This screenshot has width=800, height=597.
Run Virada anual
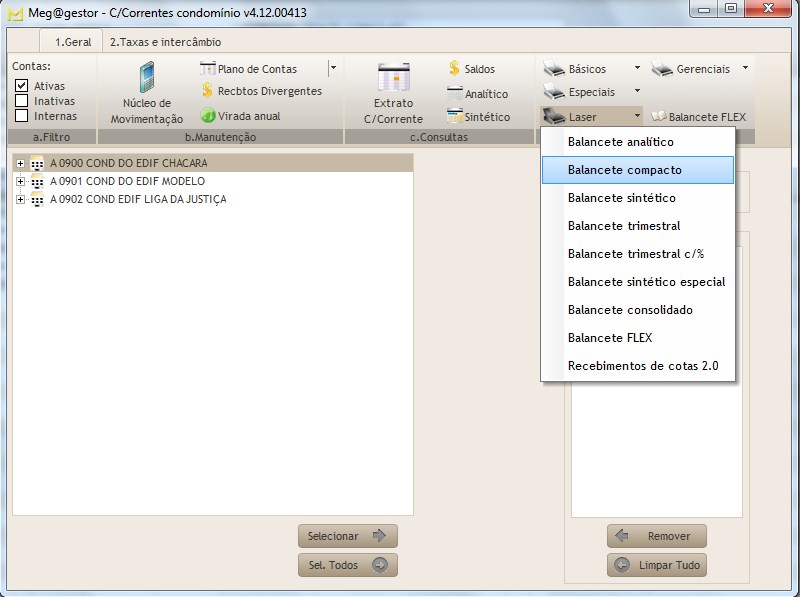click(208, 116)
